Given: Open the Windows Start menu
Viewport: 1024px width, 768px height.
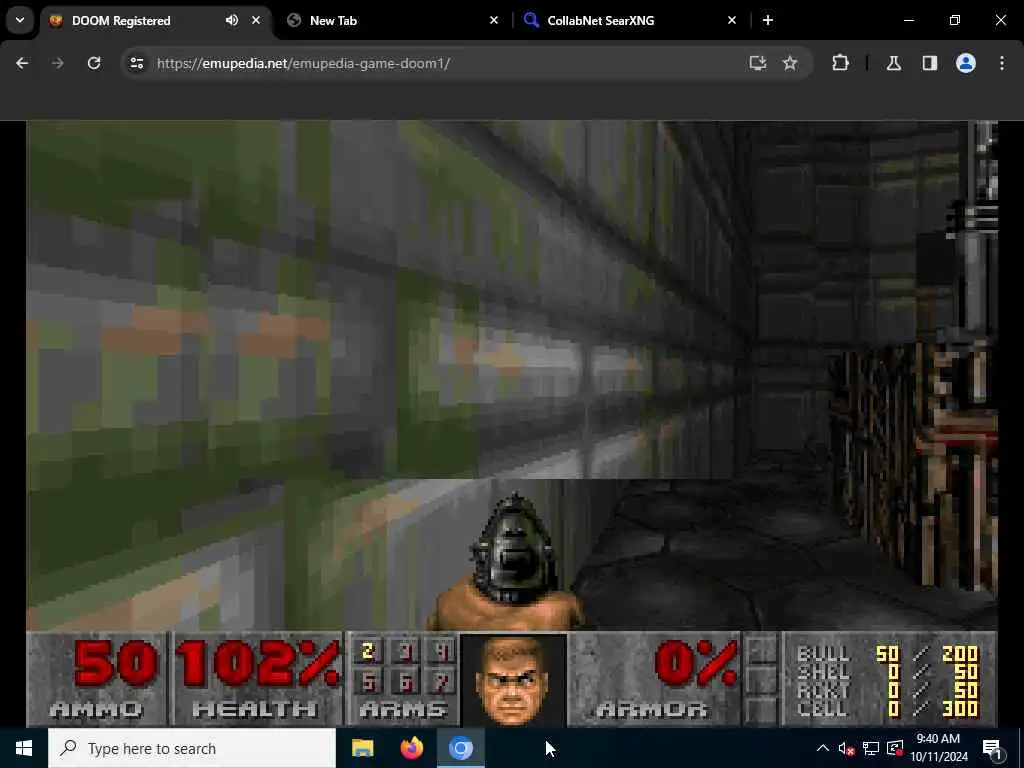Looking at the screenshot, I should (24, 748).
